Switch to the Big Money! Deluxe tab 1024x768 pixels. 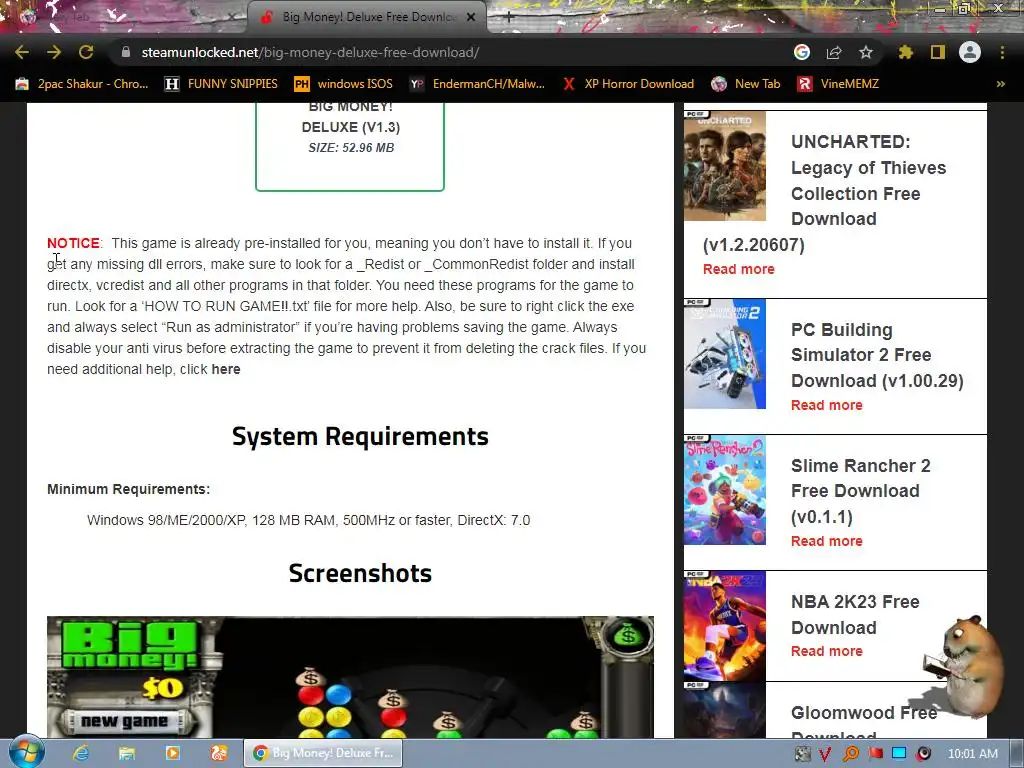point(366,17)
